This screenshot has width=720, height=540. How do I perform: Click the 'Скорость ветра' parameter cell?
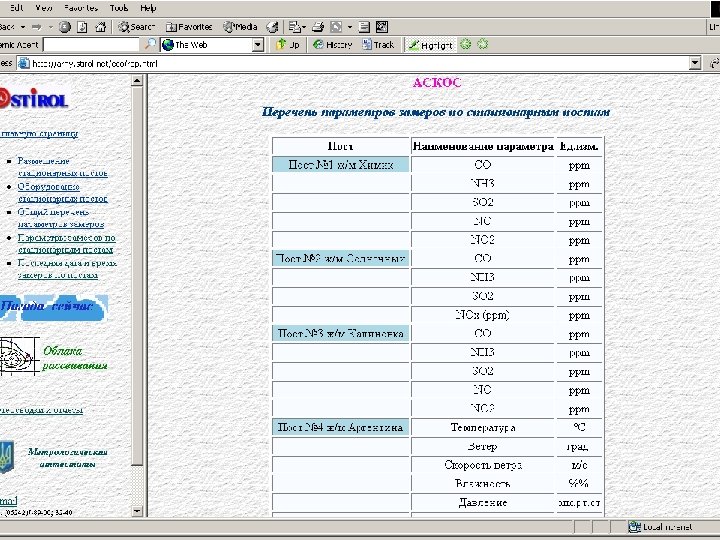click(x=483, y=465)
